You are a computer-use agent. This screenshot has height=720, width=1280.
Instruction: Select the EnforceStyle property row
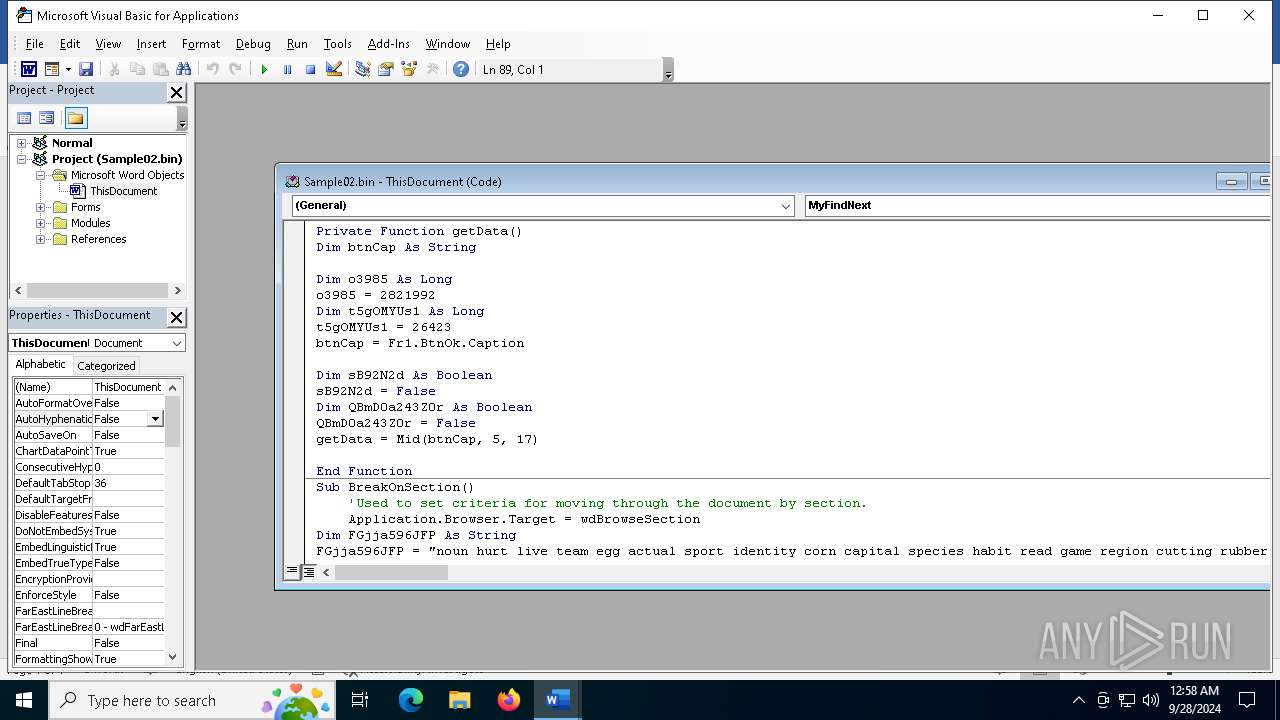point(88,595)
